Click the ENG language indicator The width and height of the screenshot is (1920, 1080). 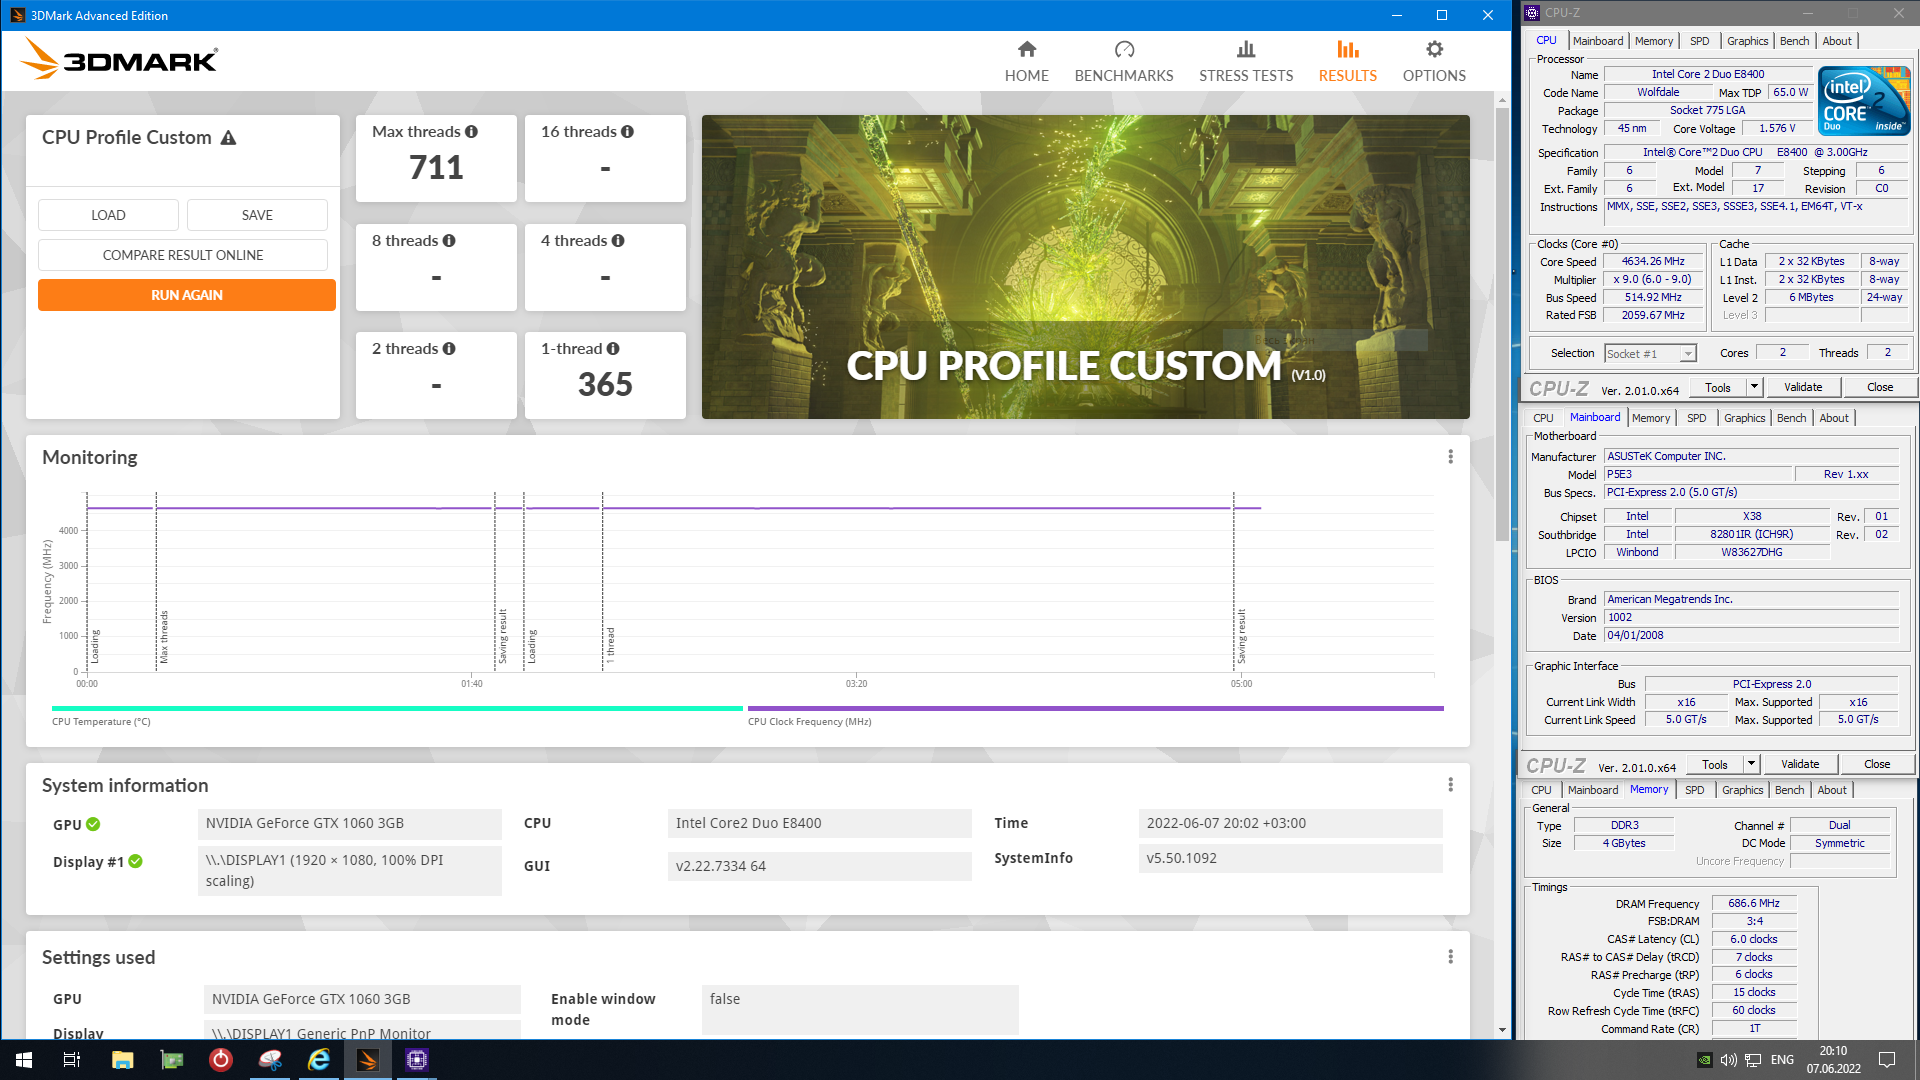click(x=1782, y=1060)
